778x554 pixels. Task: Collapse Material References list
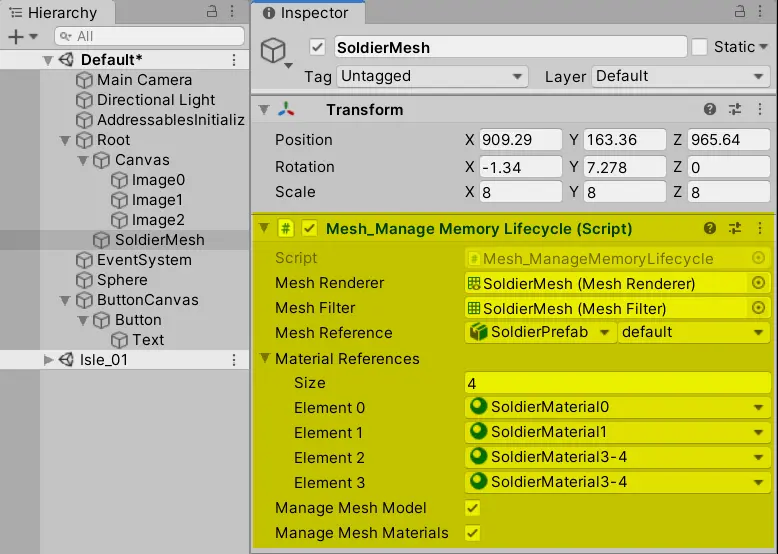click(x=265, y=358)
